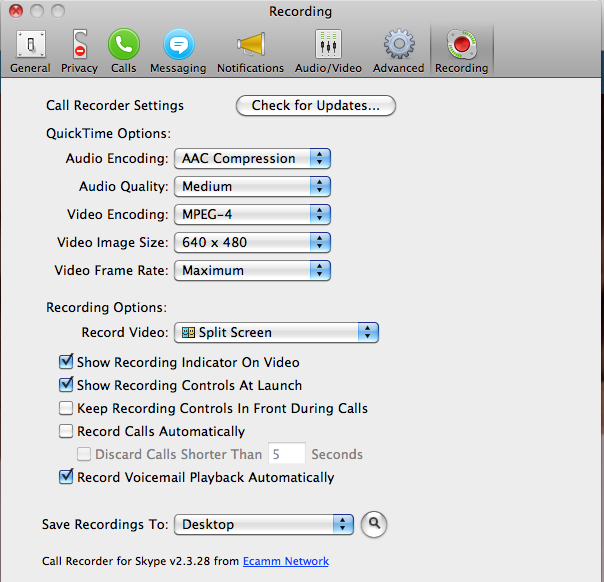The height and width of the screenshot is (582, 604).
Task: Enable Keep Recording Controls In Front
Action: coord(67,408)
